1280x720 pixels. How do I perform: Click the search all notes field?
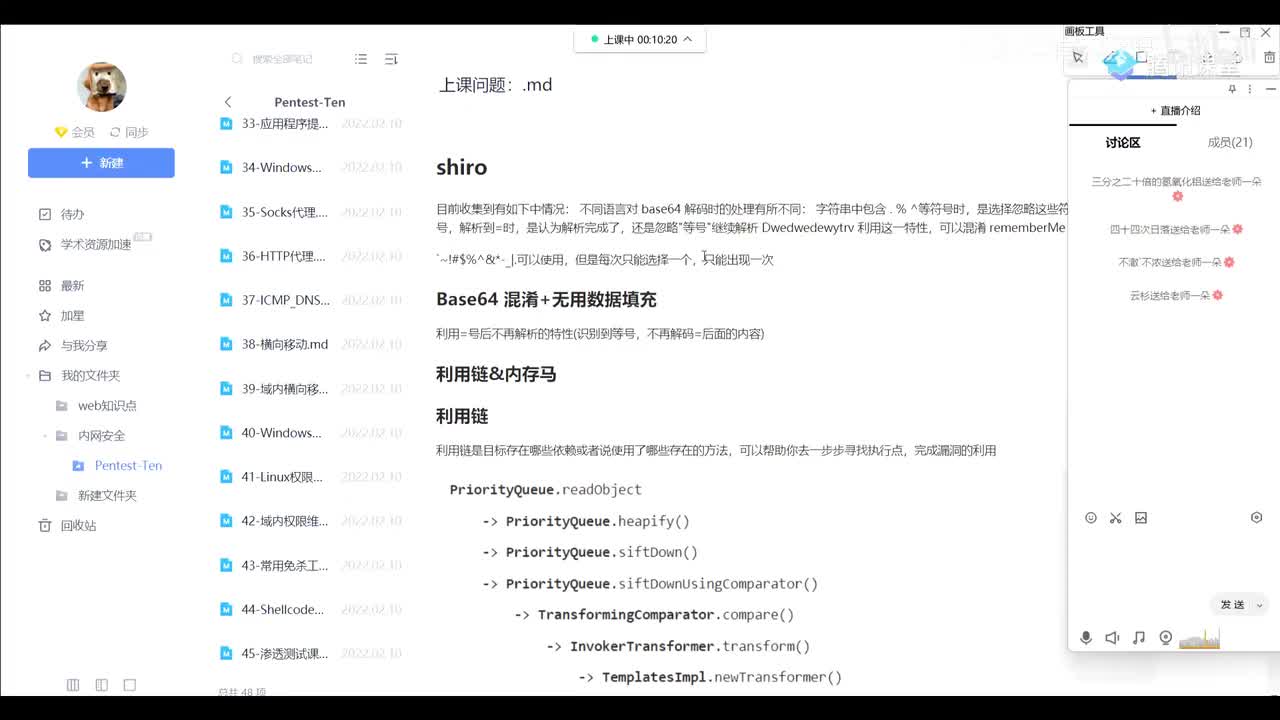click(282, 59)
